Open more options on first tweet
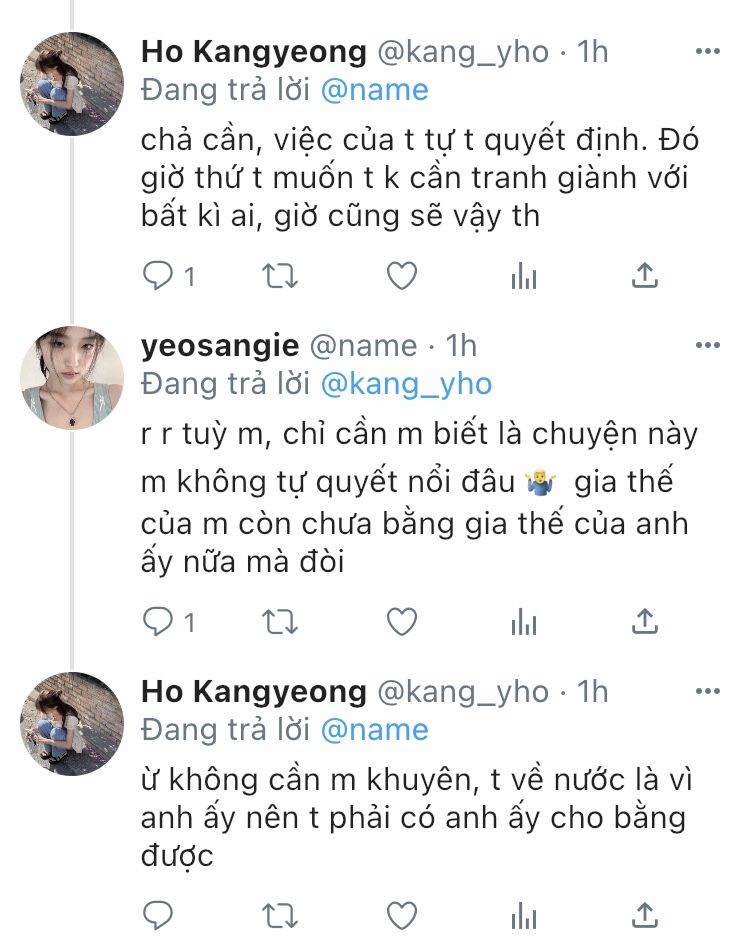Image resolution: width=750 pixels, height=947 pixels. coord(707,50)
